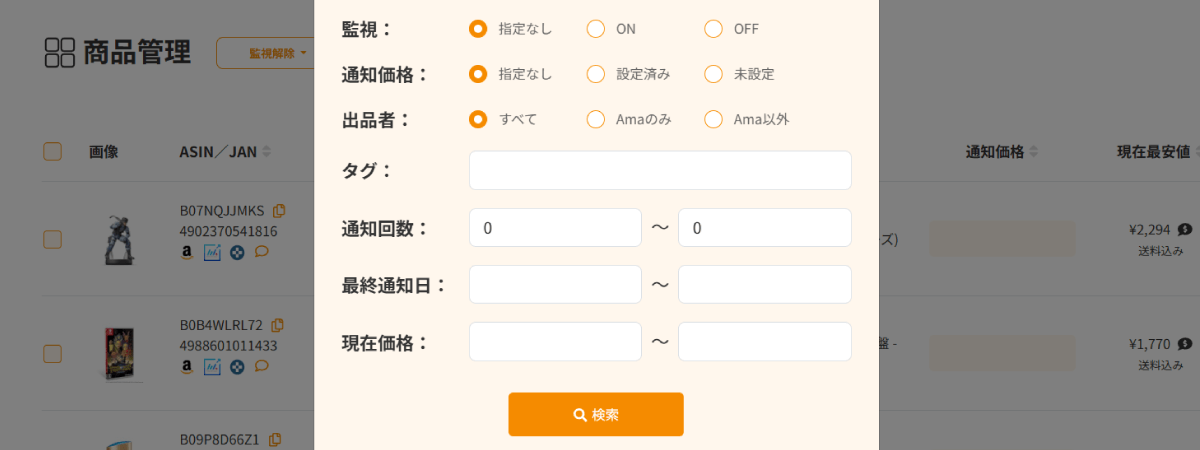Sort by 通知価格 column arrows
The height and width of the screenshot is (450, 1200).
pyautogui.click(x=1033, y=152)
